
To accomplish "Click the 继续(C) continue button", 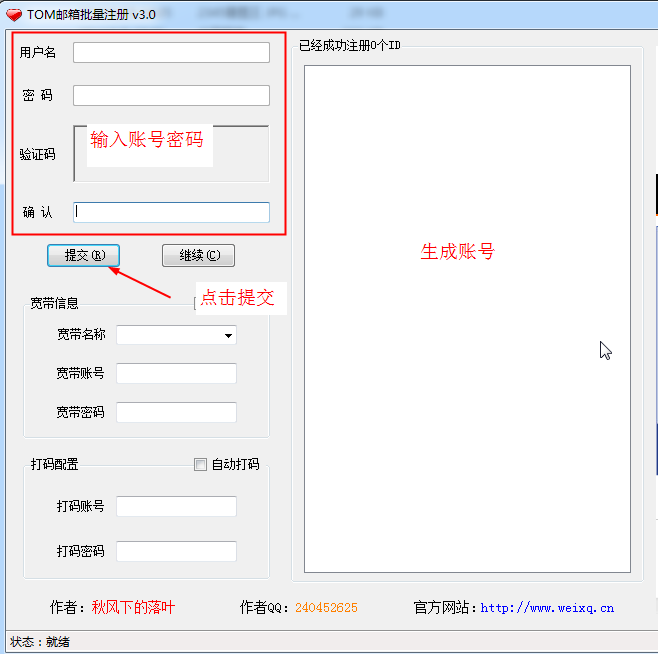I will click(x=198, y=255).
